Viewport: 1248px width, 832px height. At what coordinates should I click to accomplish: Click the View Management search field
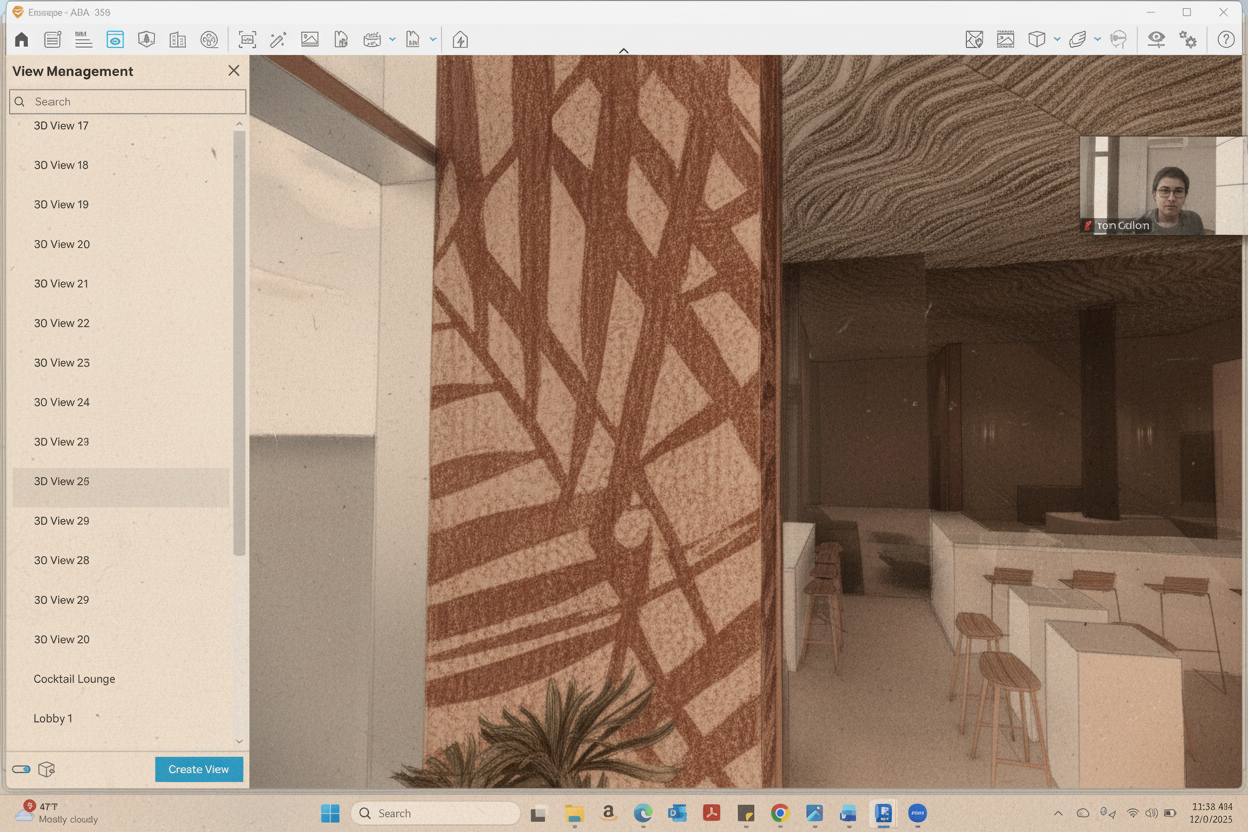pyautogui.click(x=128, y=102)
